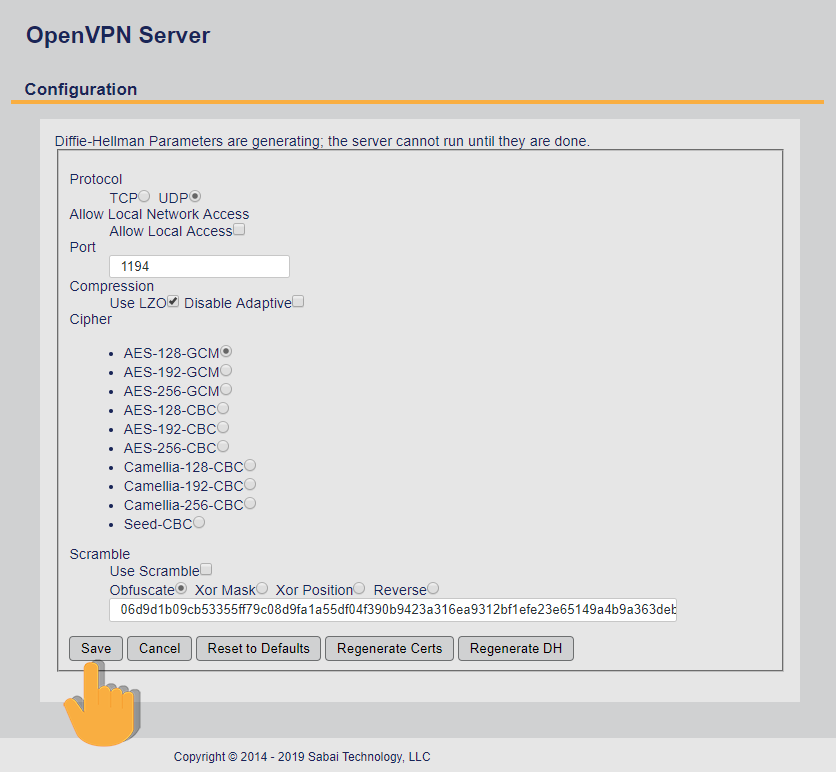Viewport: 836px width, 772px height.
Task: Enable the Use Scramble checkbox
Action: click(x=206, y=569)
